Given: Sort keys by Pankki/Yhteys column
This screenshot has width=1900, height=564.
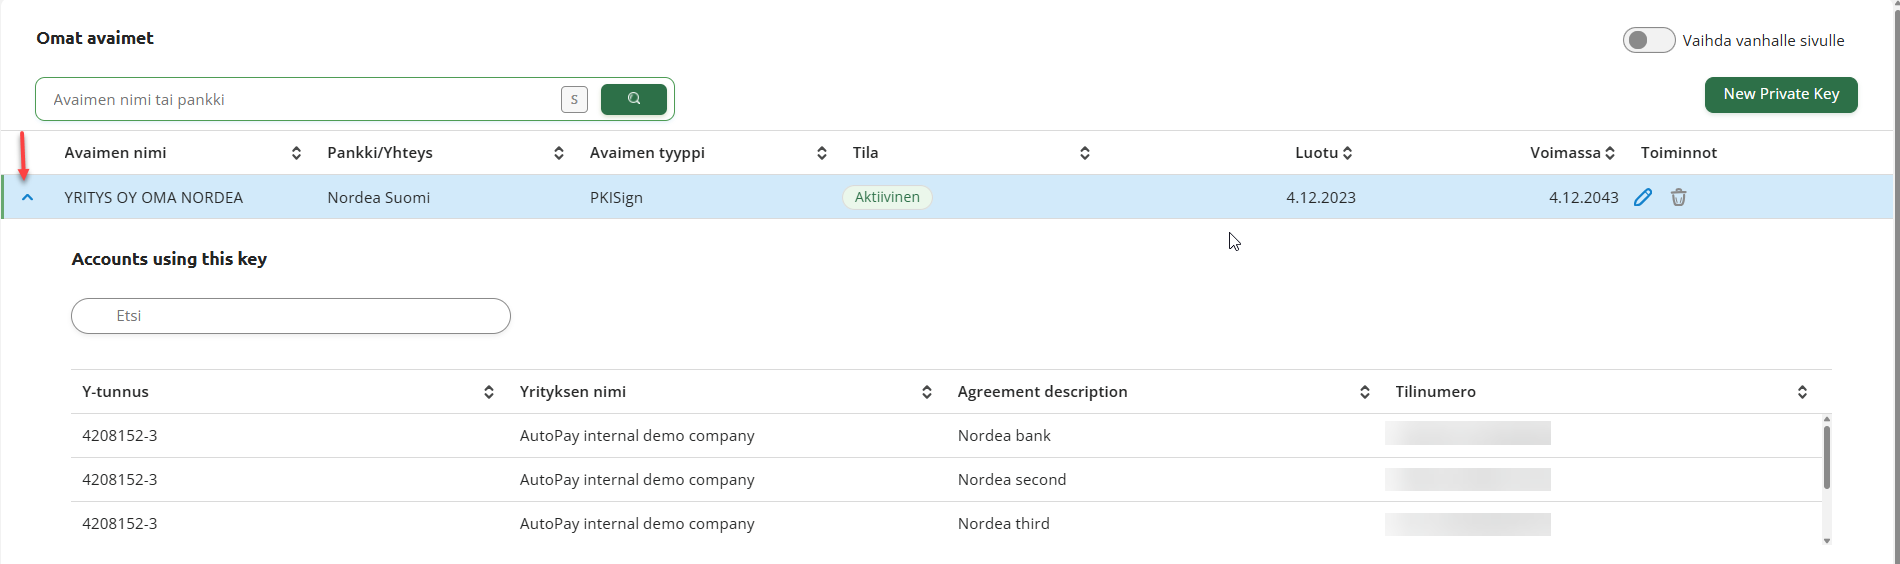Looking at the screenshot, I should tap(558, 153).
